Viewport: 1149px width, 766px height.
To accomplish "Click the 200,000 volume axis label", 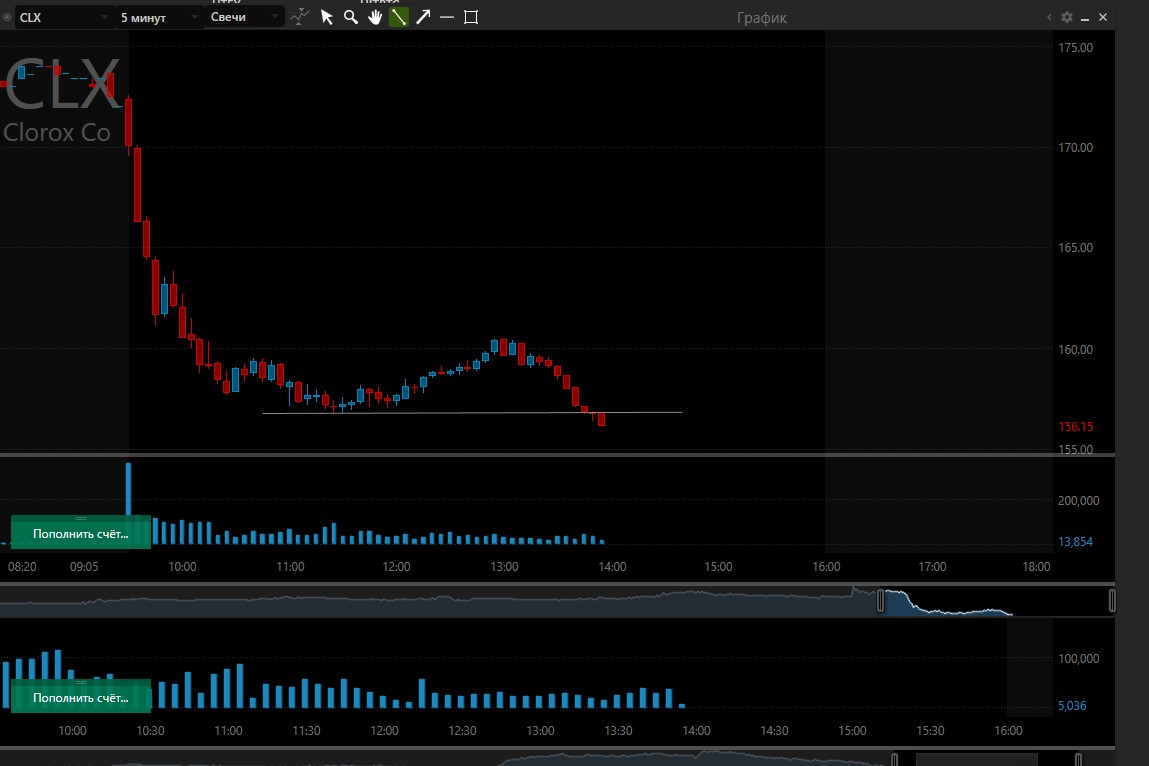I will pyautogui.click(x=1079, y=501).
